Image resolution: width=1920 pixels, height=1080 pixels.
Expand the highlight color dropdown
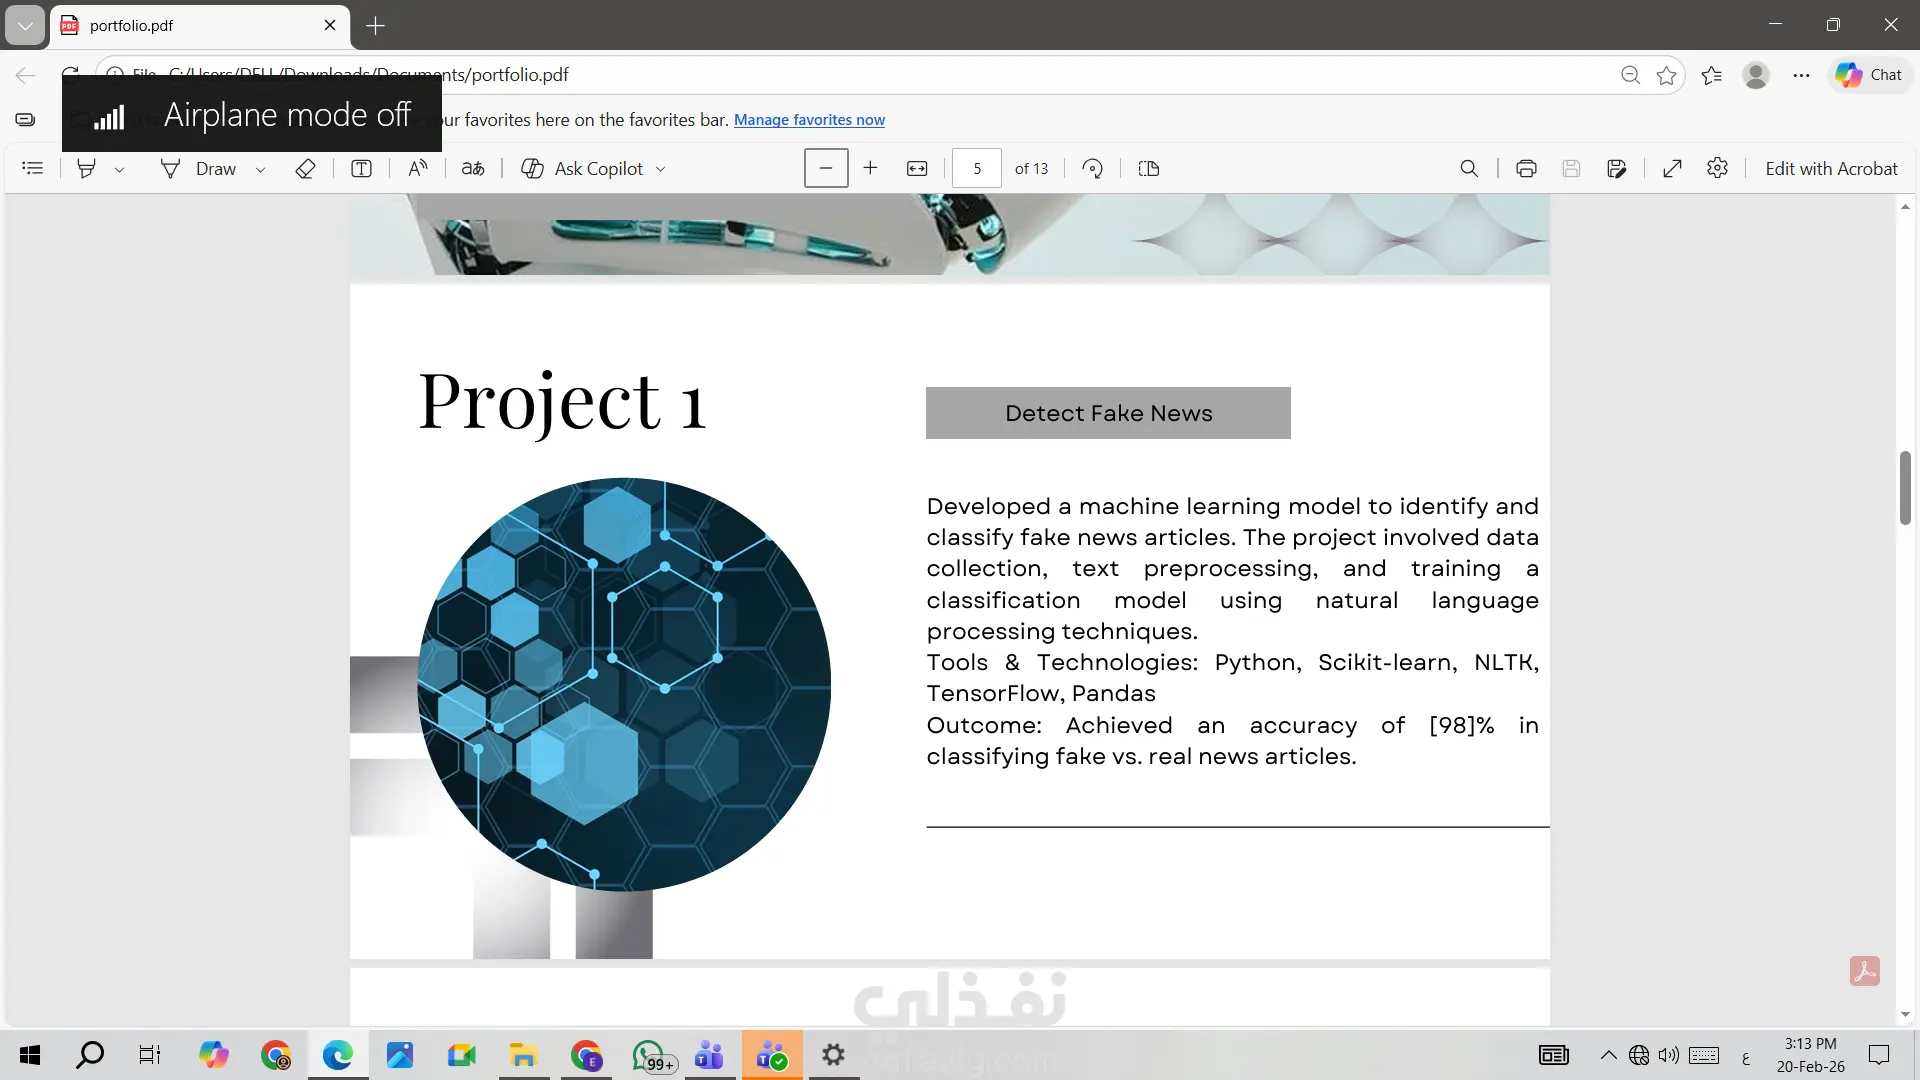(x=120, y=169)
